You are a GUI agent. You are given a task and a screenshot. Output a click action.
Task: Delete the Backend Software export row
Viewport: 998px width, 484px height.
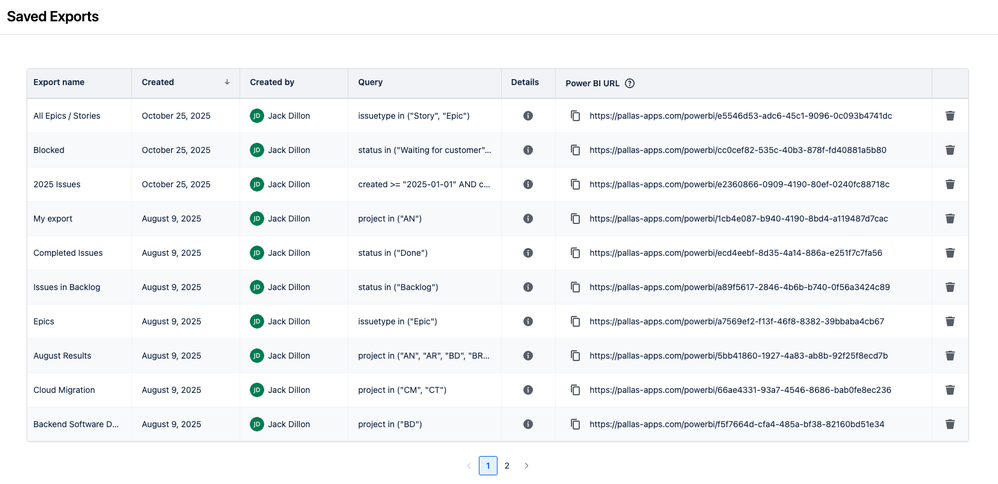950,424
